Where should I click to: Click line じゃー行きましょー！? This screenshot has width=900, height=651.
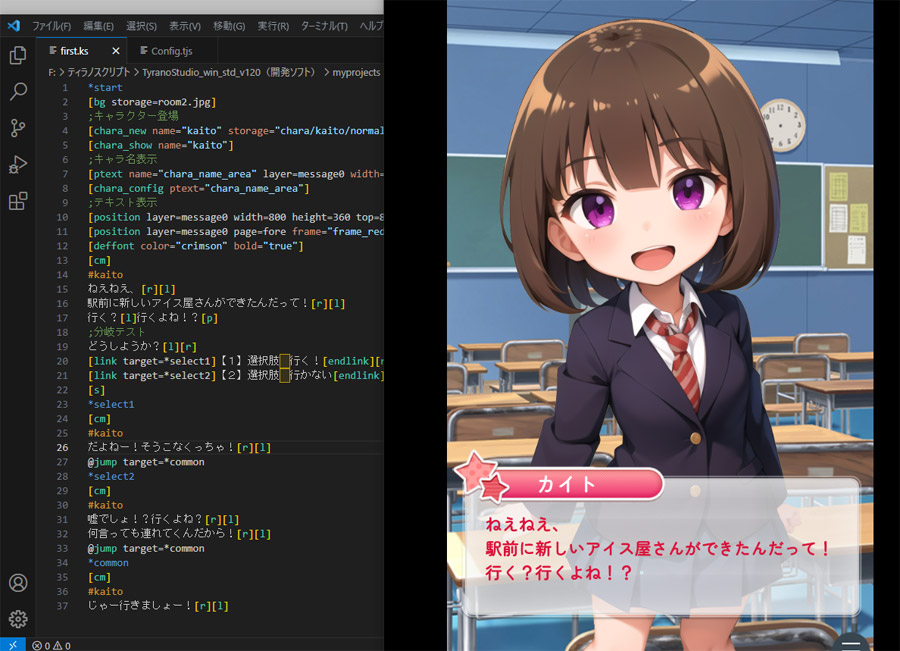coord(158,606)
